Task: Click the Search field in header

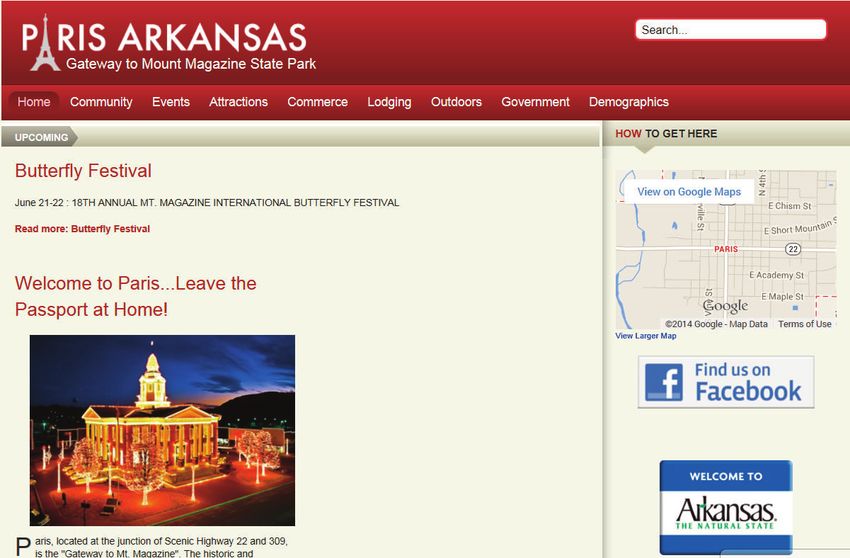Action: click(730, 30)
